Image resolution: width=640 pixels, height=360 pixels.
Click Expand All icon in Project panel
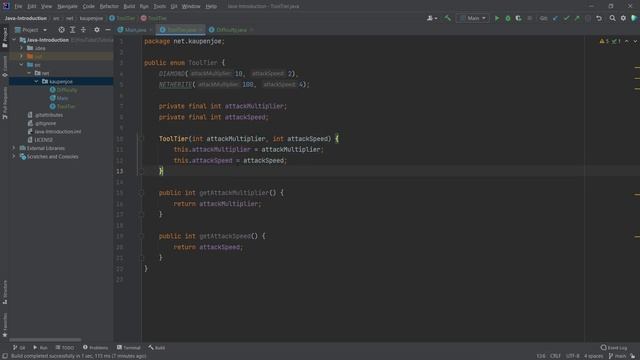72,30
